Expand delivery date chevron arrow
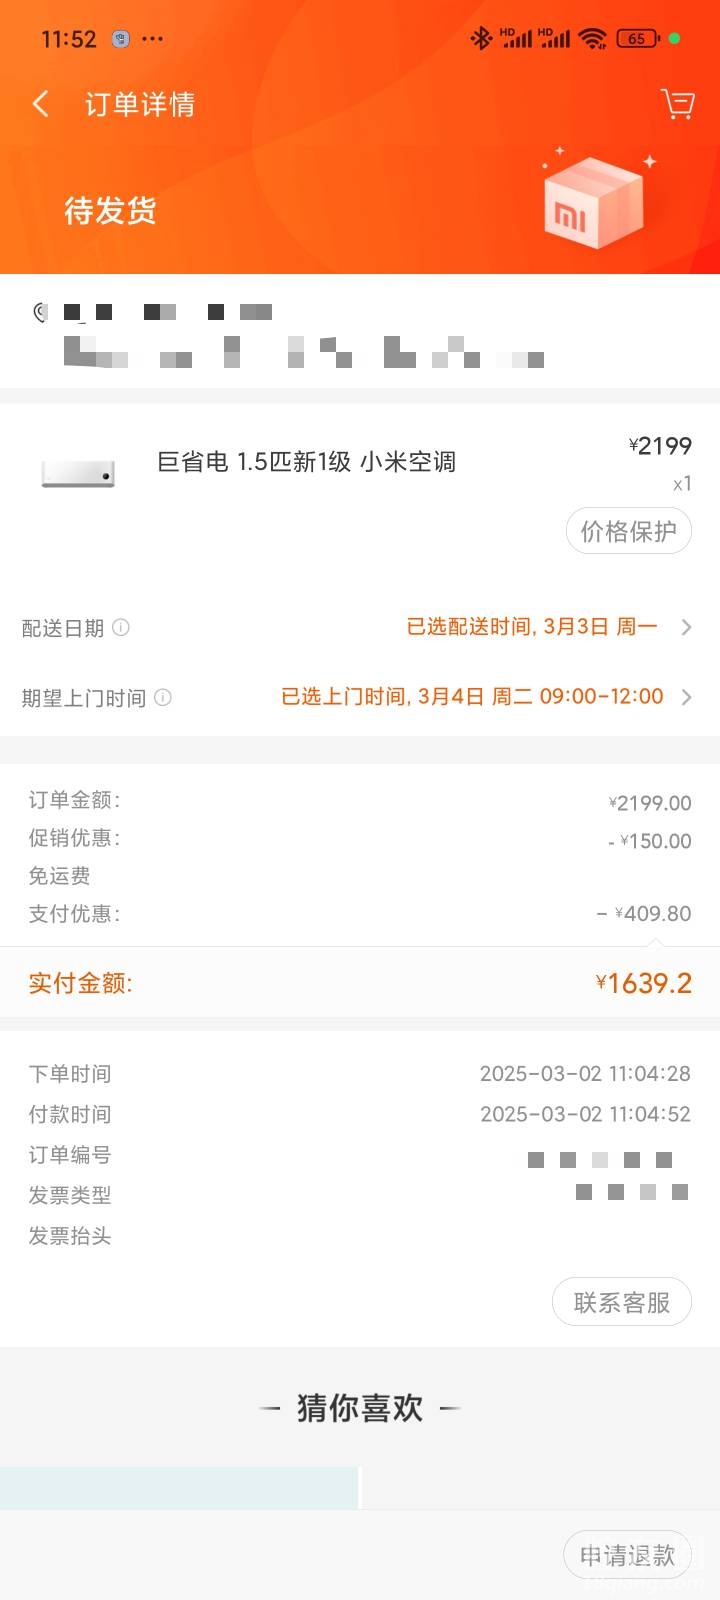 (x=686, y=627)
